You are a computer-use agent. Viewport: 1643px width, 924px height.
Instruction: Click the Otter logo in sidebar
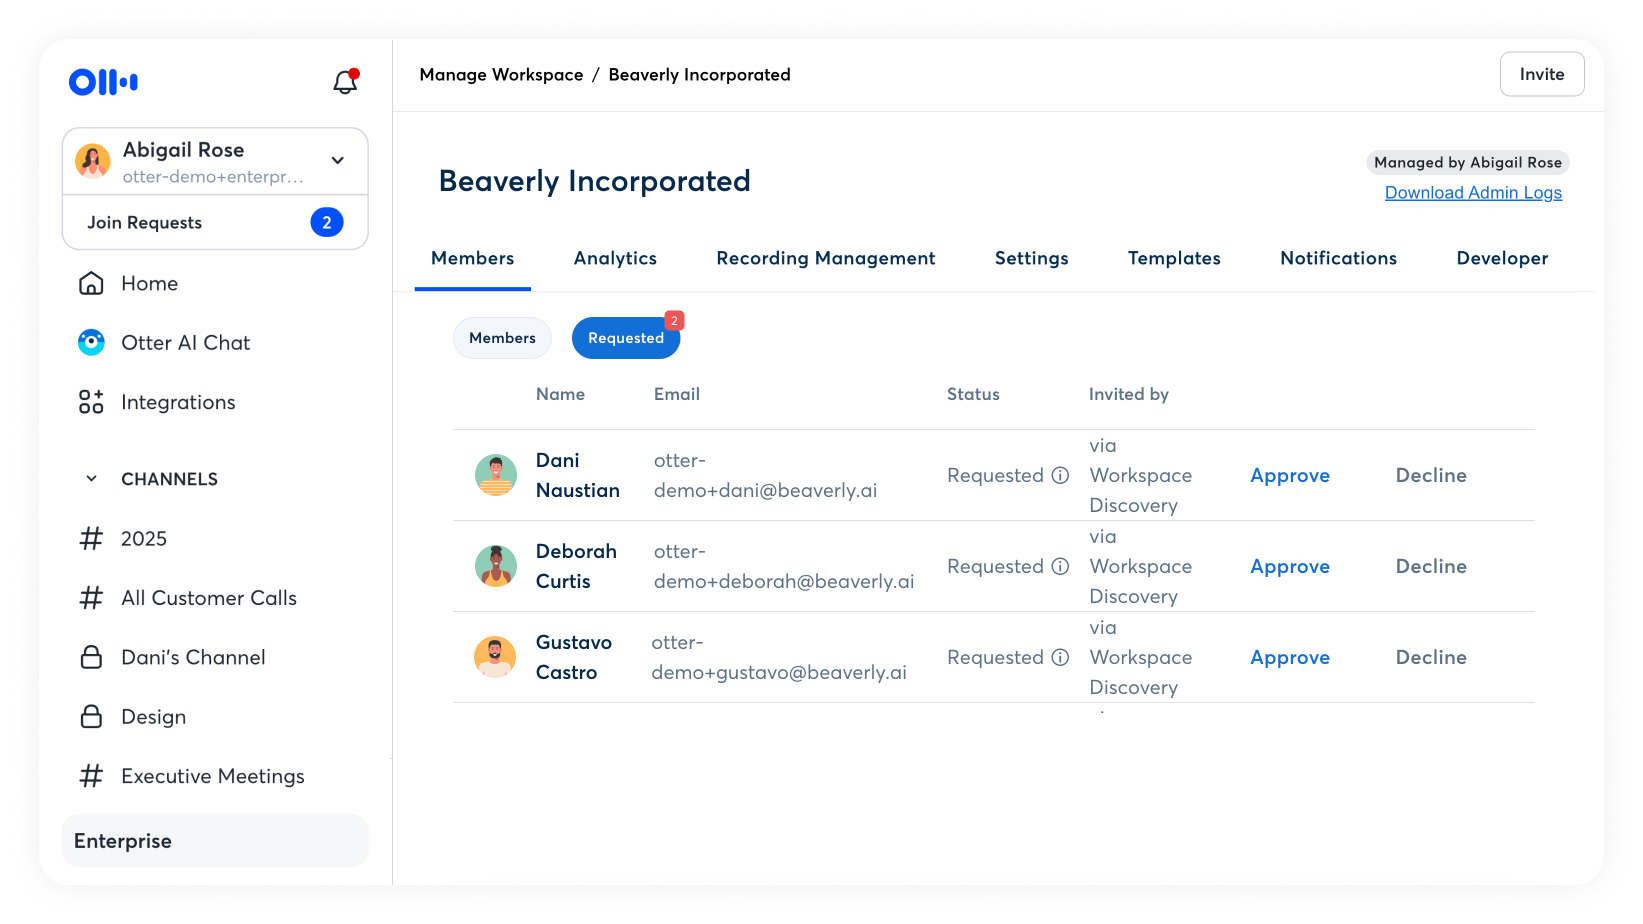pyautogui.click(x=103, y=82)
